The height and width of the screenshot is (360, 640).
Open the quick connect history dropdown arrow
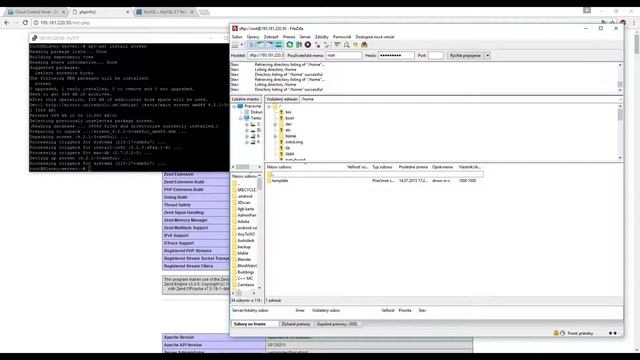point(487,56)
